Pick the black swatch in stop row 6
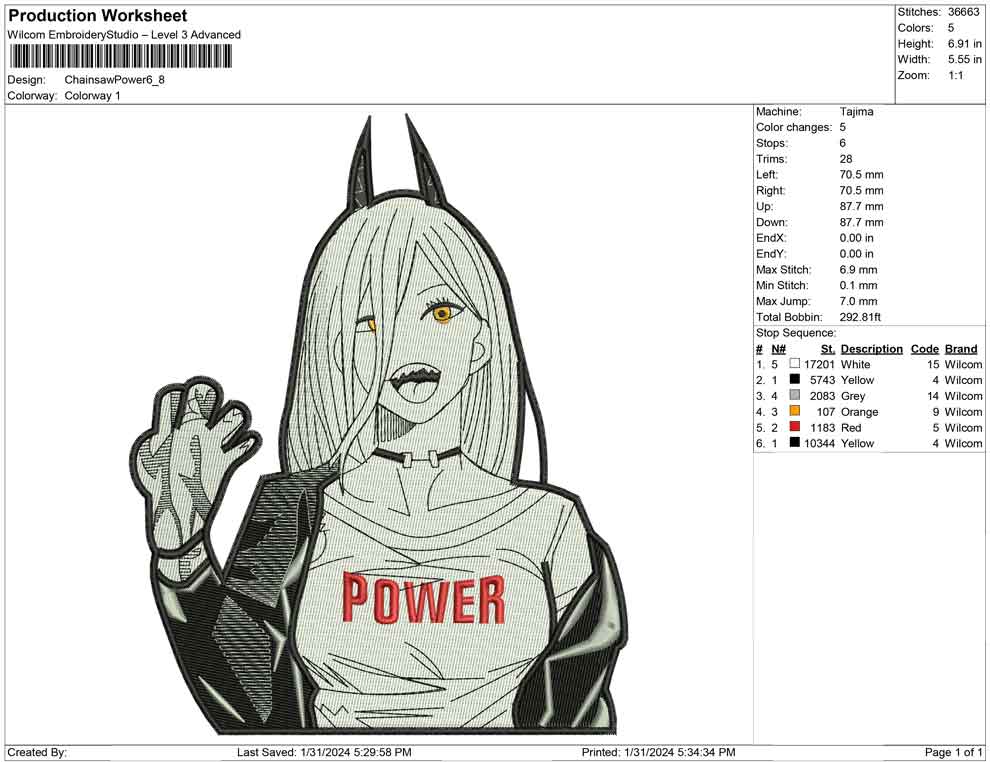Screen dimensions: 990x762 click(x=794, y=443)
